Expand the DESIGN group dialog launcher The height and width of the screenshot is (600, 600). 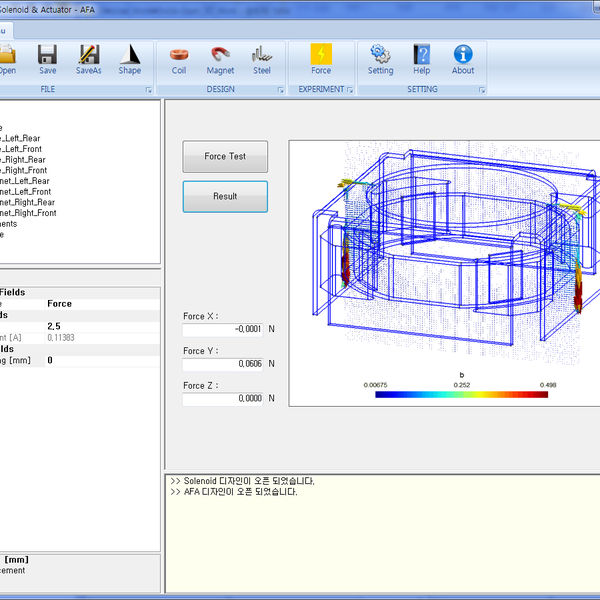click(280, 90)
